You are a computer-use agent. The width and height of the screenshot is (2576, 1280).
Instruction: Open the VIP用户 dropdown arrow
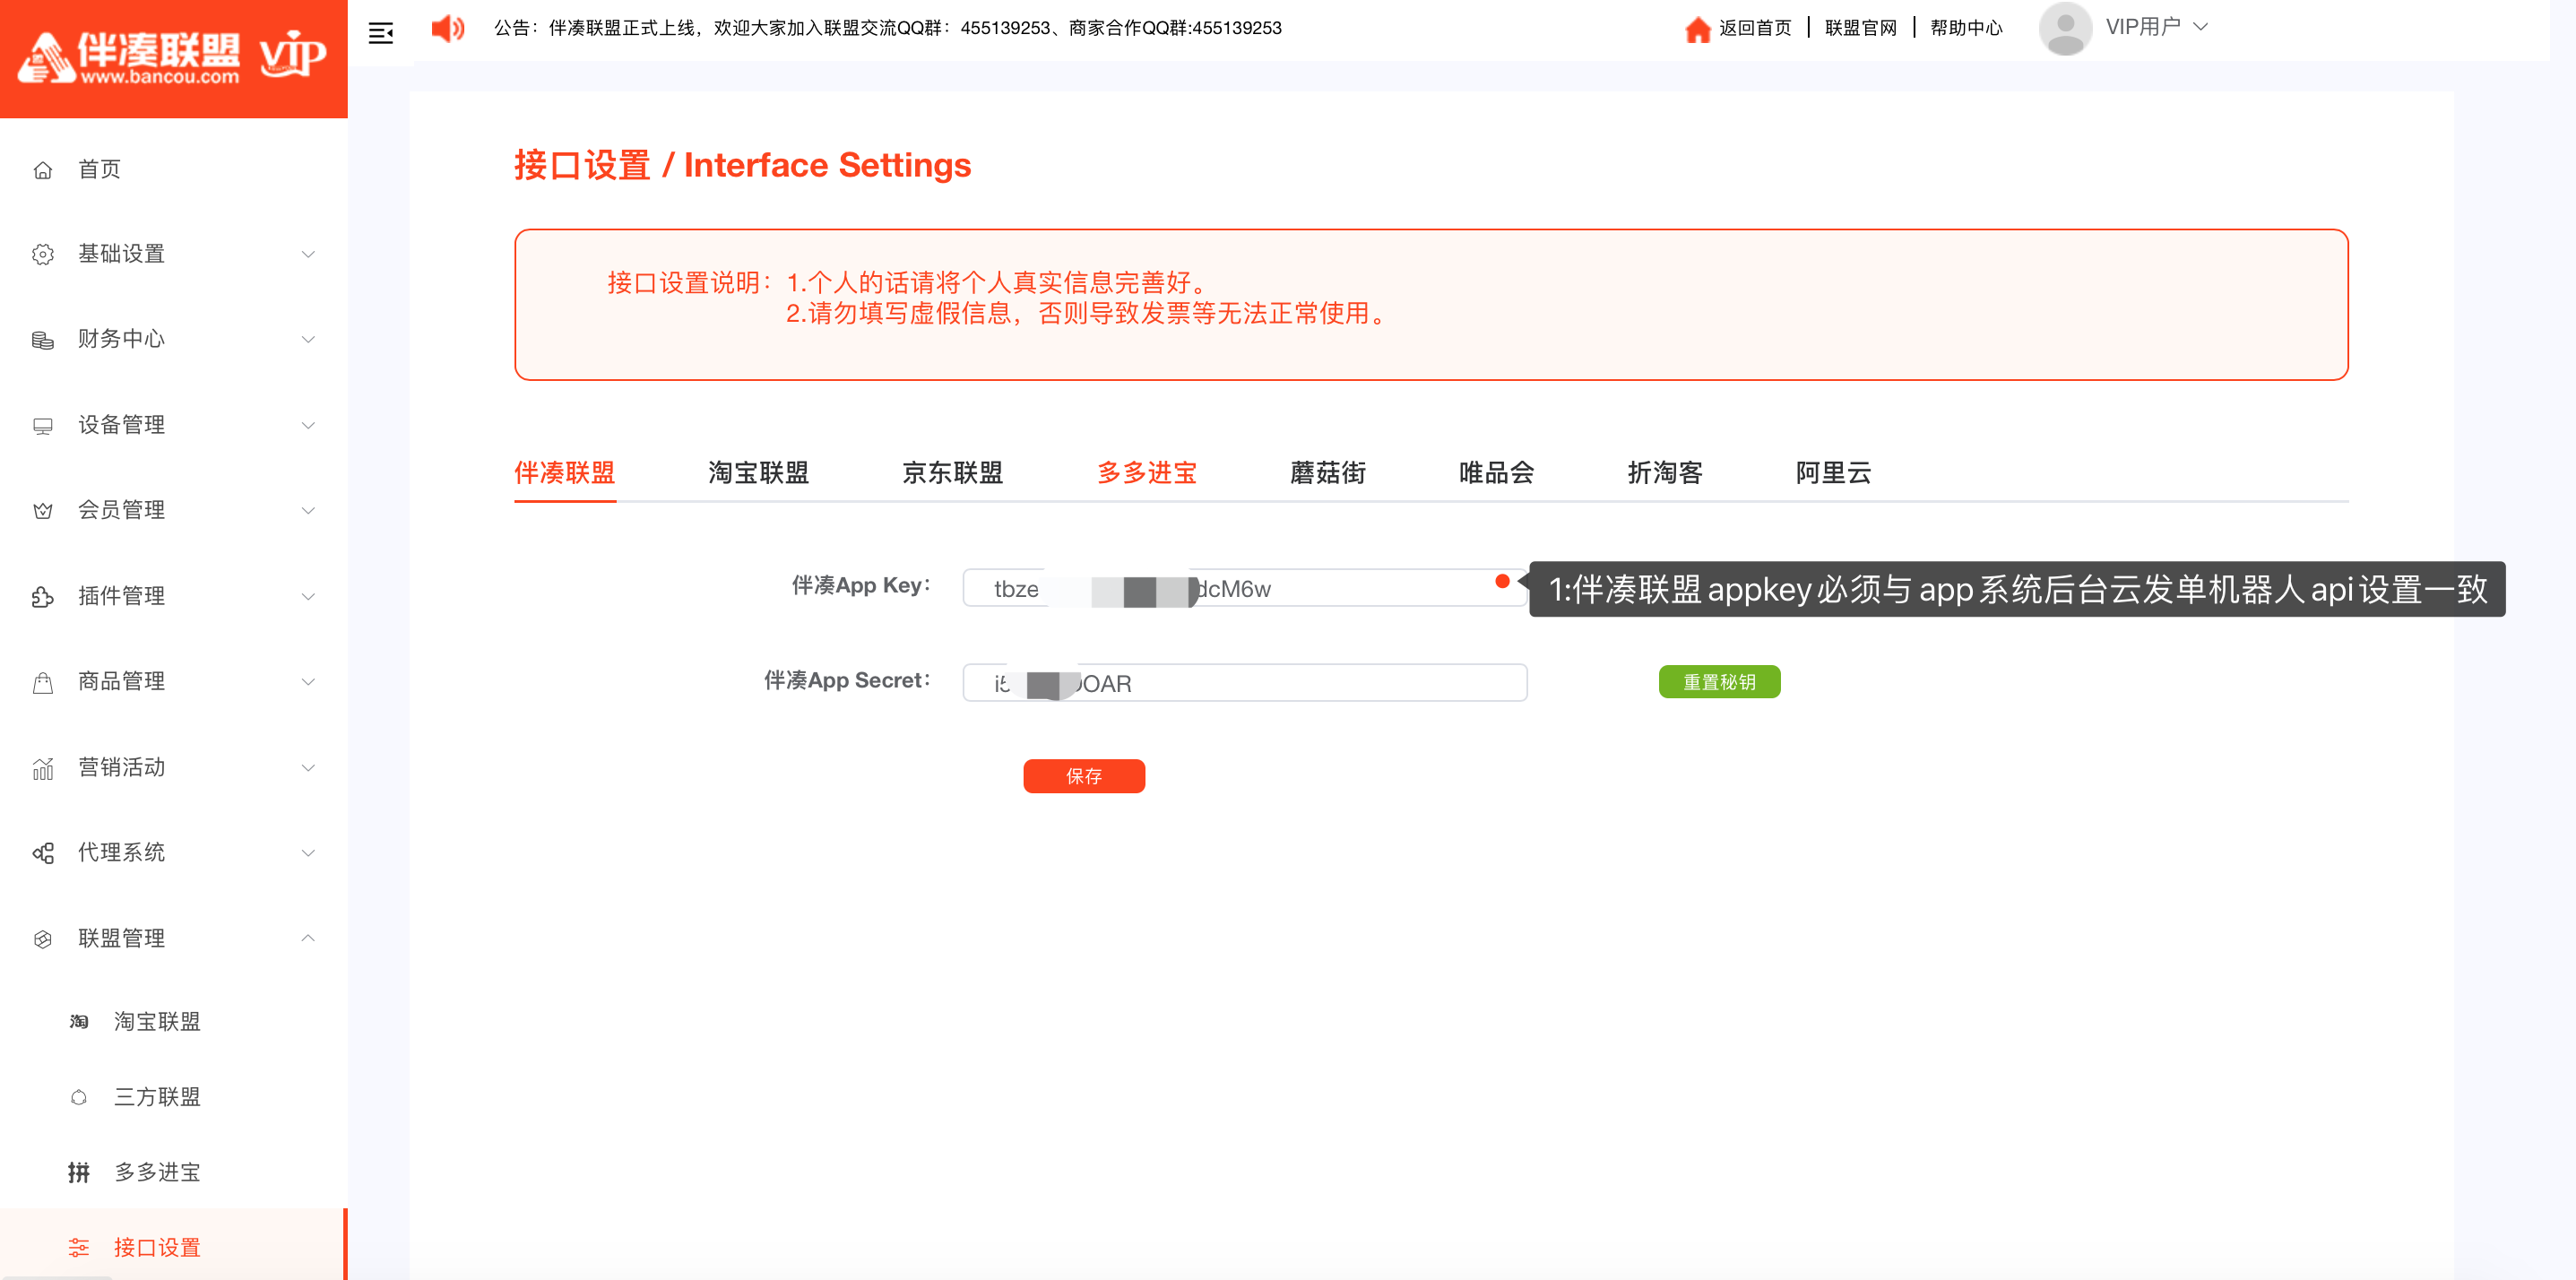tap(2200, 27)
